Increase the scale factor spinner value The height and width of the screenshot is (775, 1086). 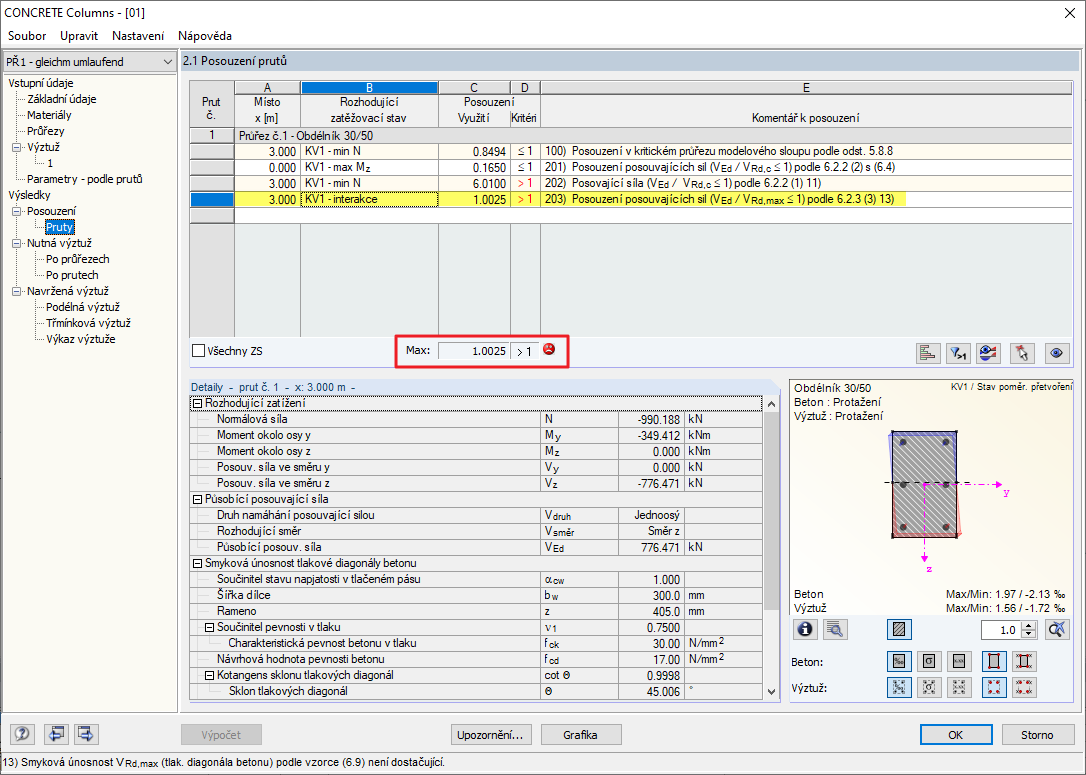pos(1029,625)
